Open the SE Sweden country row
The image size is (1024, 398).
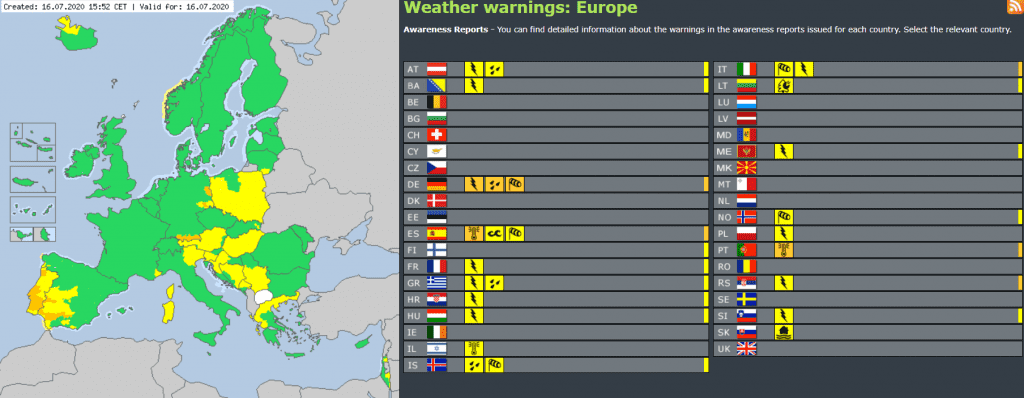point(868,299)
